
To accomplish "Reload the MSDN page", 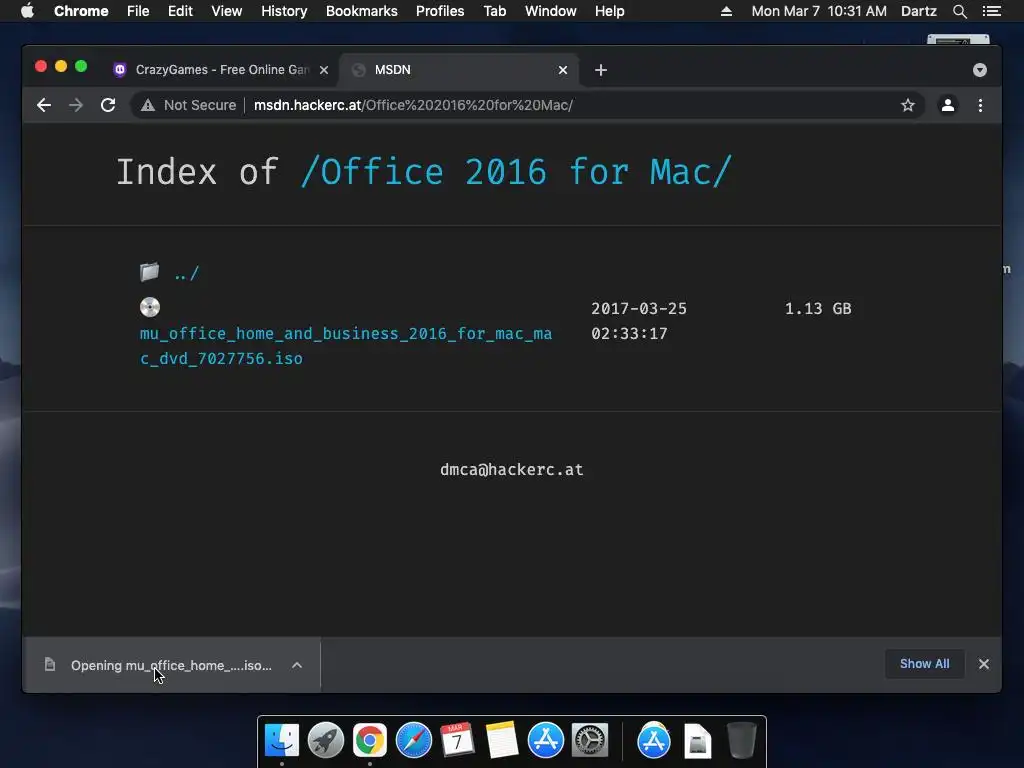I will pos(108,105).
